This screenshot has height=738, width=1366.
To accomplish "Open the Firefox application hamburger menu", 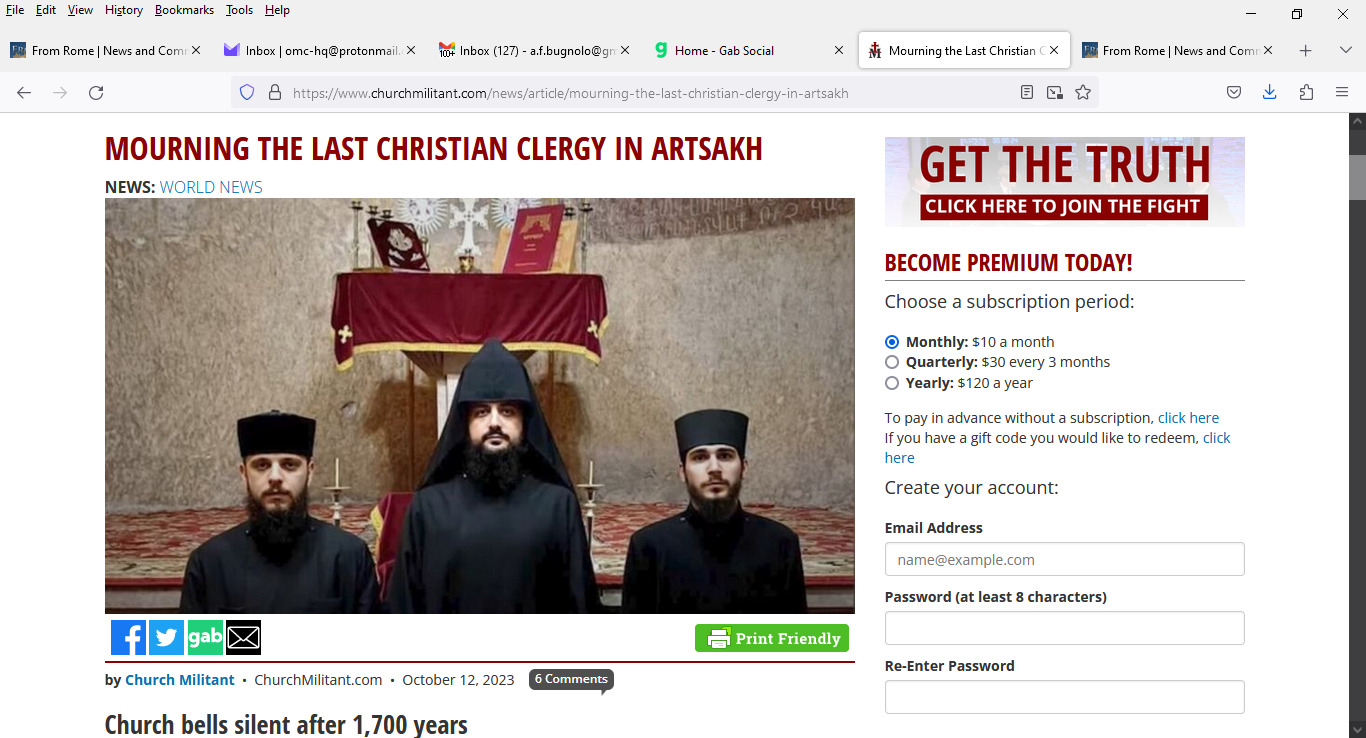I will (1342, 93).
